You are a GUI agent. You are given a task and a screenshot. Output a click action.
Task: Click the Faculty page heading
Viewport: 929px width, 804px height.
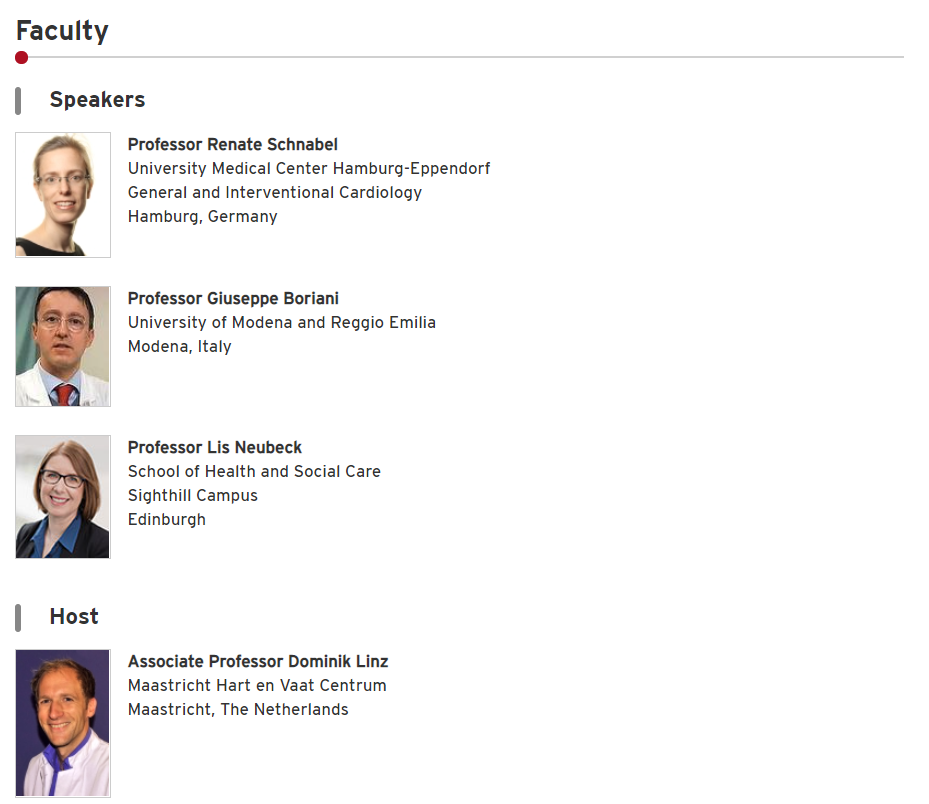[x=62, y=31]
